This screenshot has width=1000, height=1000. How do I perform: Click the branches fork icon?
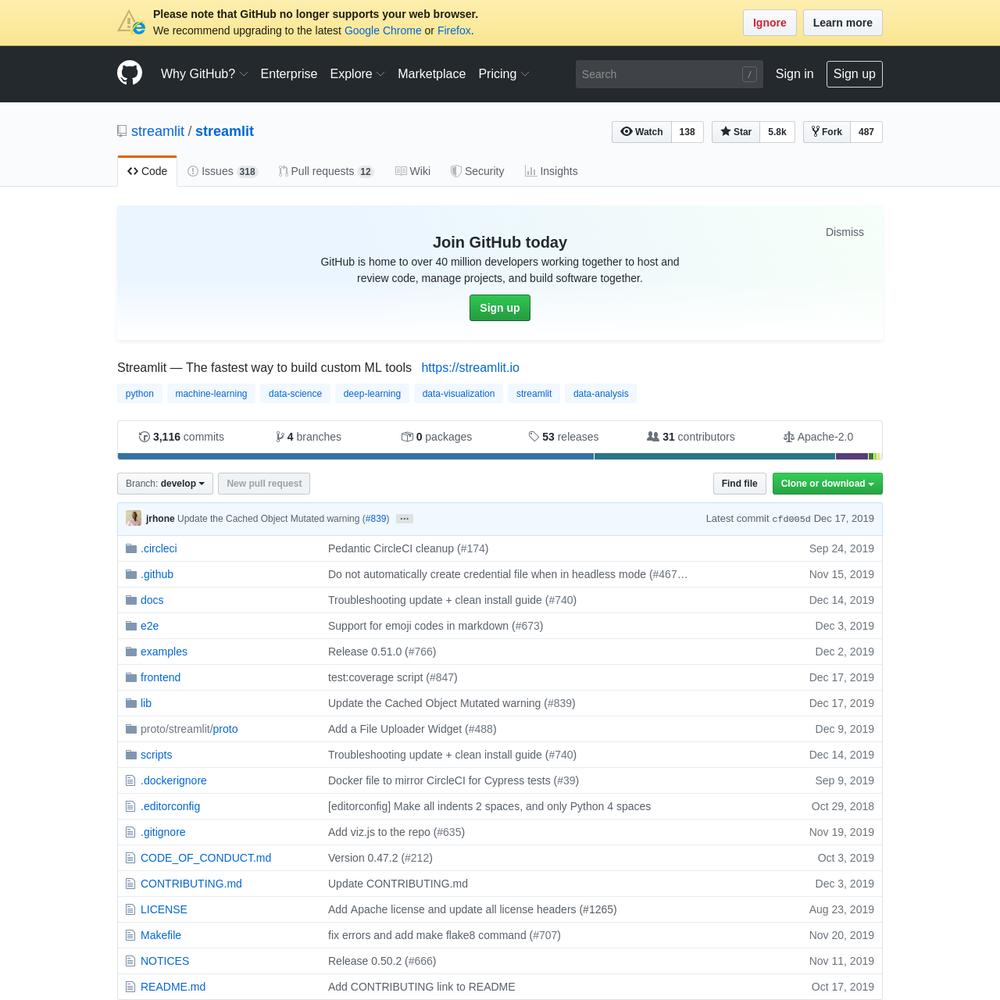point(280,437)
